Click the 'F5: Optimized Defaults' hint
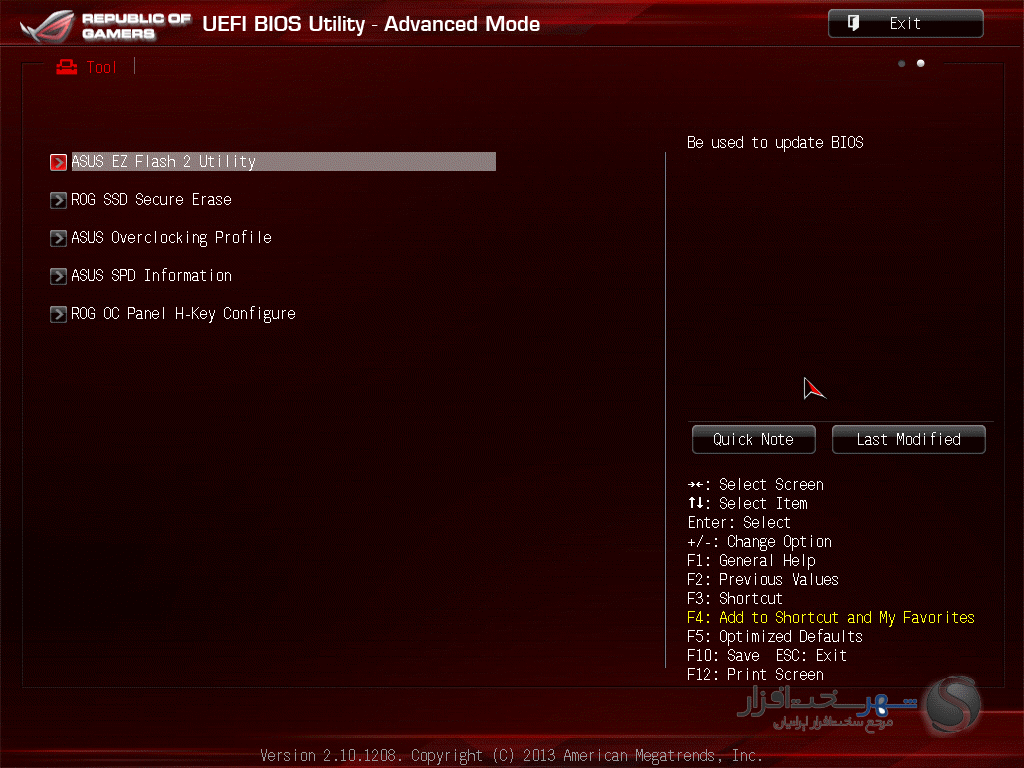This screenshot has width=1024, height=768. click(x=775, y=637)
